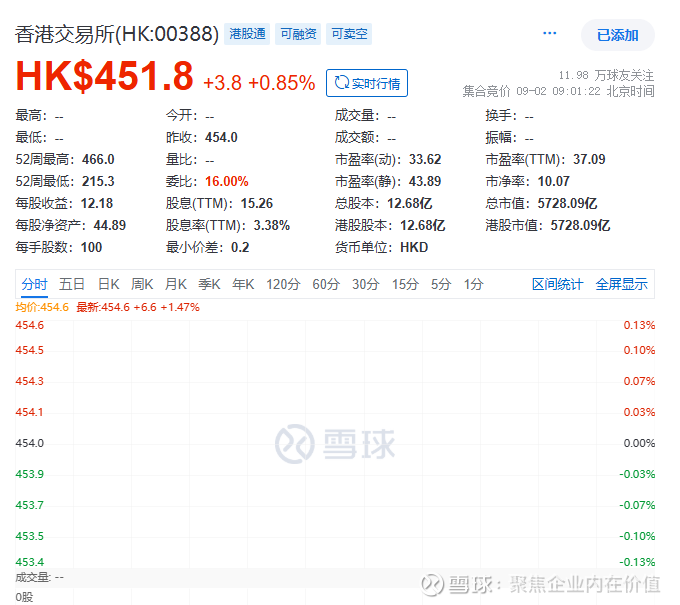Screen dimensions: 680x605
Task: Open the three-dot more options menu
Action: pyautogui.click(x=549, y=33)
